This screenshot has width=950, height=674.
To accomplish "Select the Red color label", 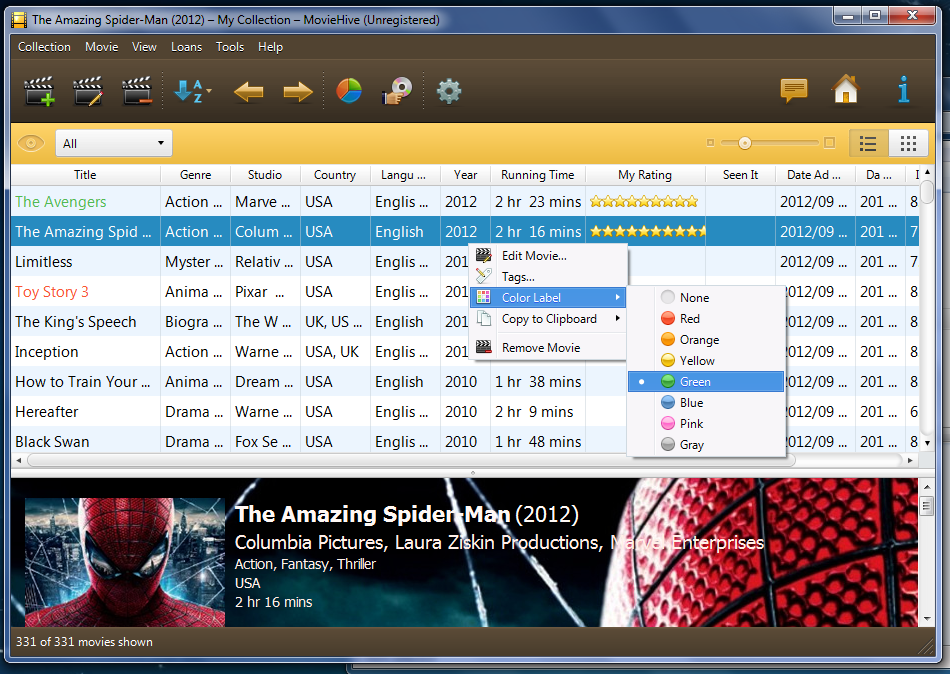I will (706, 319).
